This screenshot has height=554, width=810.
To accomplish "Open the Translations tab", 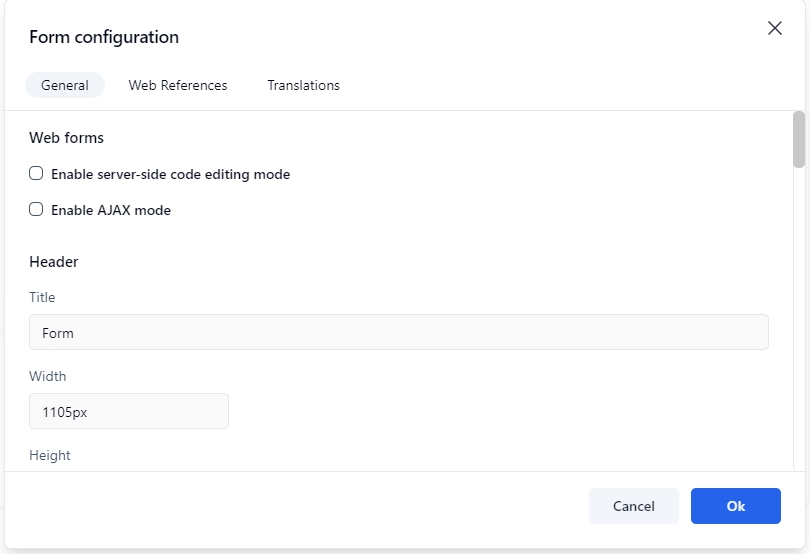I will [x=303, y=85].
